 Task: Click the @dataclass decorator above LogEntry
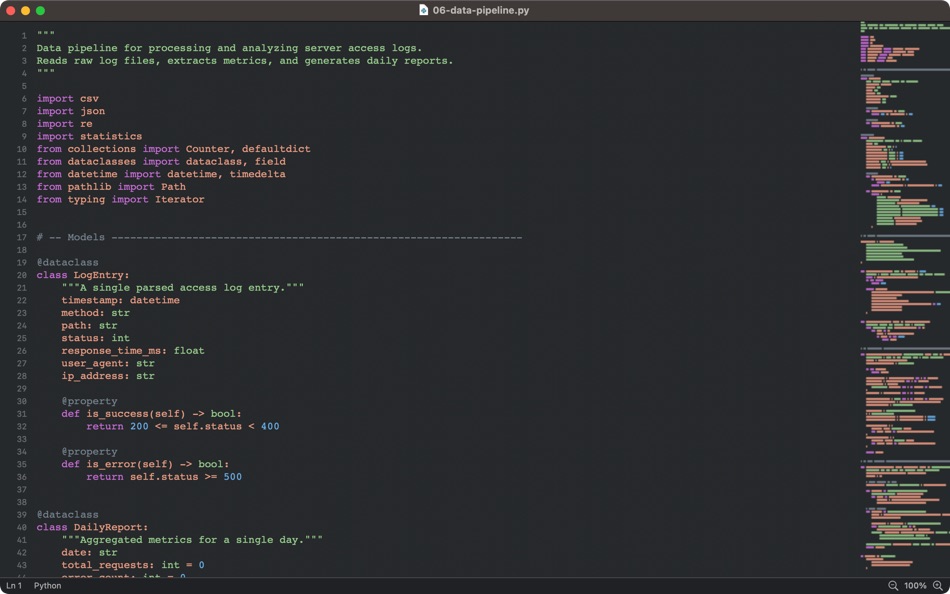tap(67, 262)
